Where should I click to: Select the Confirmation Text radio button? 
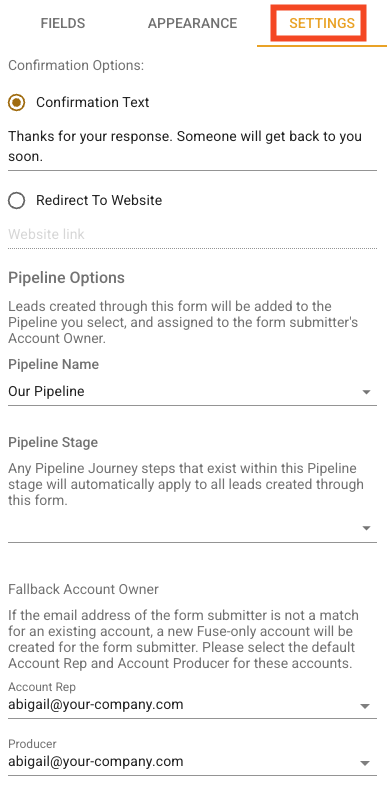pos(17,102)
